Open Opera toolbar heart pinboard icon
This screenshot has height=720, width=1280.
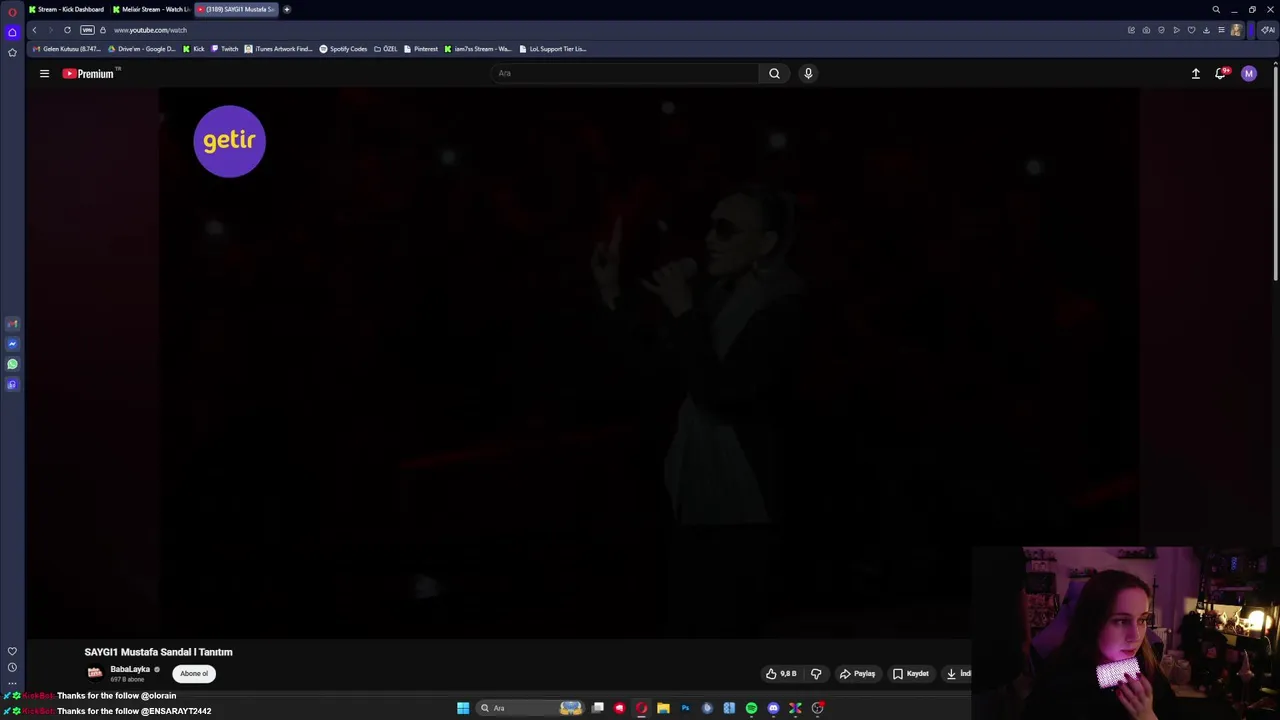[1191, 30]
